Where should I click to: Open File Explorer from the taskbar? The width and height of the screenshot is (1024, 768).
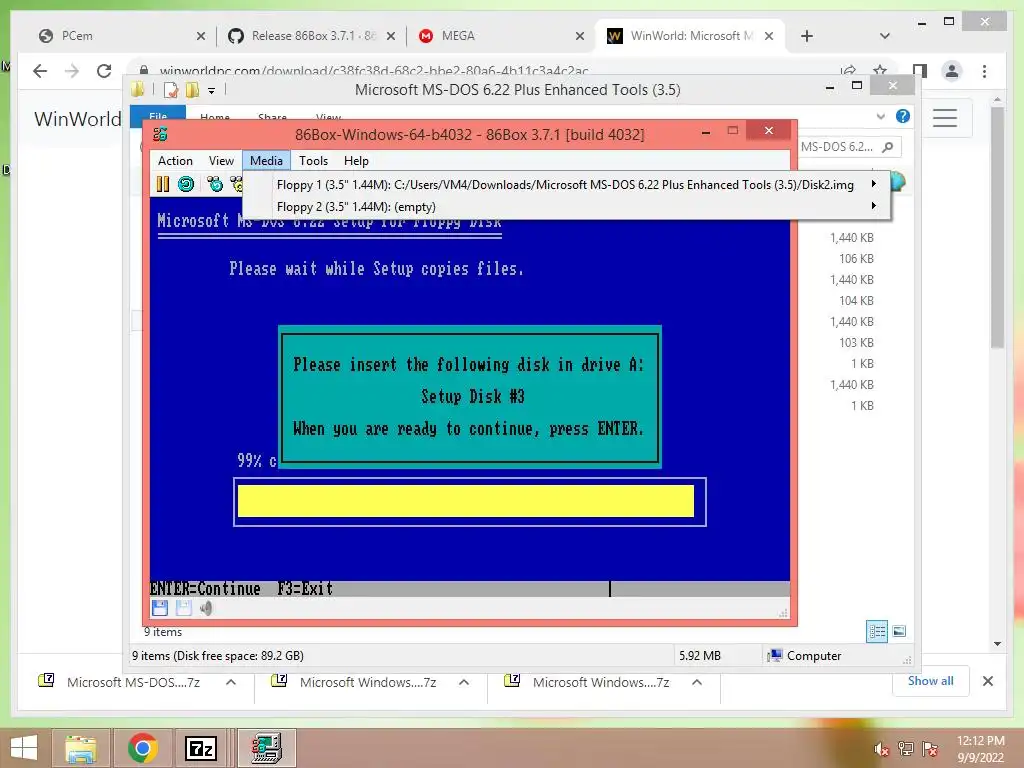80,748
